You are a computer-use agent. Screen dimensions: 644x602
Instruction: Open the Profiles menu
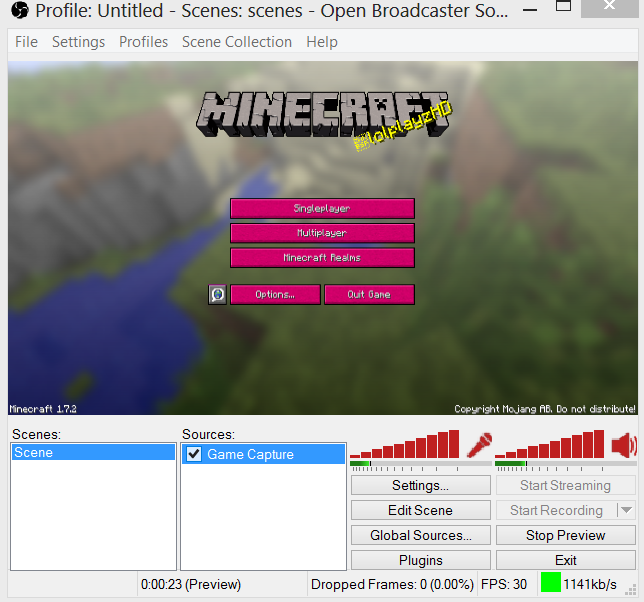pyautogui.click(x=143, y=42)
